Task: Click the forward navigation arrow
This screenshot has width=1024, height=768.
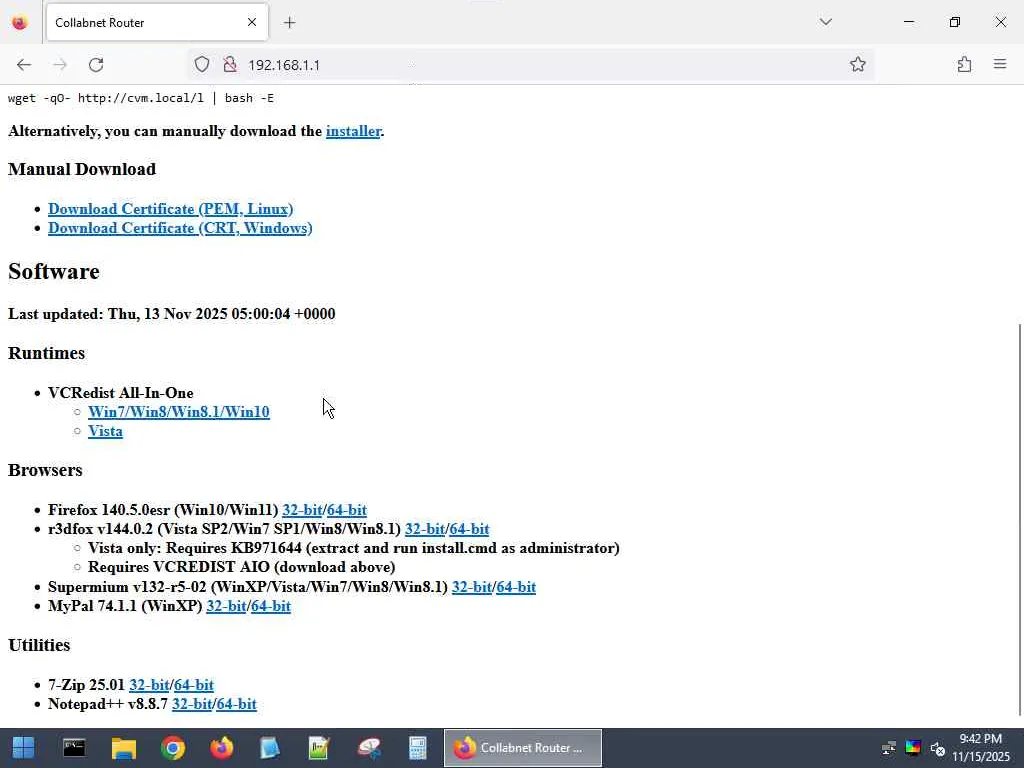Action: pos(60,65)
